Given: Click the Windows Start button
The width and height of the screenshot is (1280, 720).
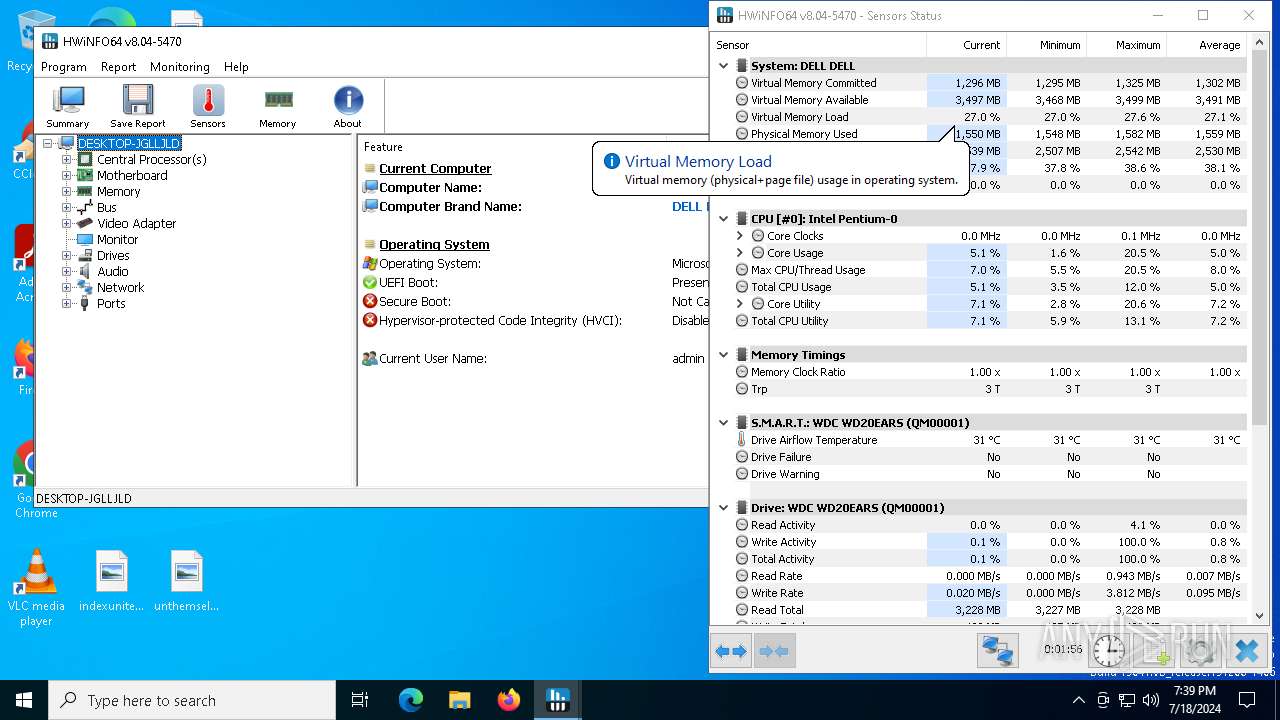Looking at the screenshot, I should point(24,700).
